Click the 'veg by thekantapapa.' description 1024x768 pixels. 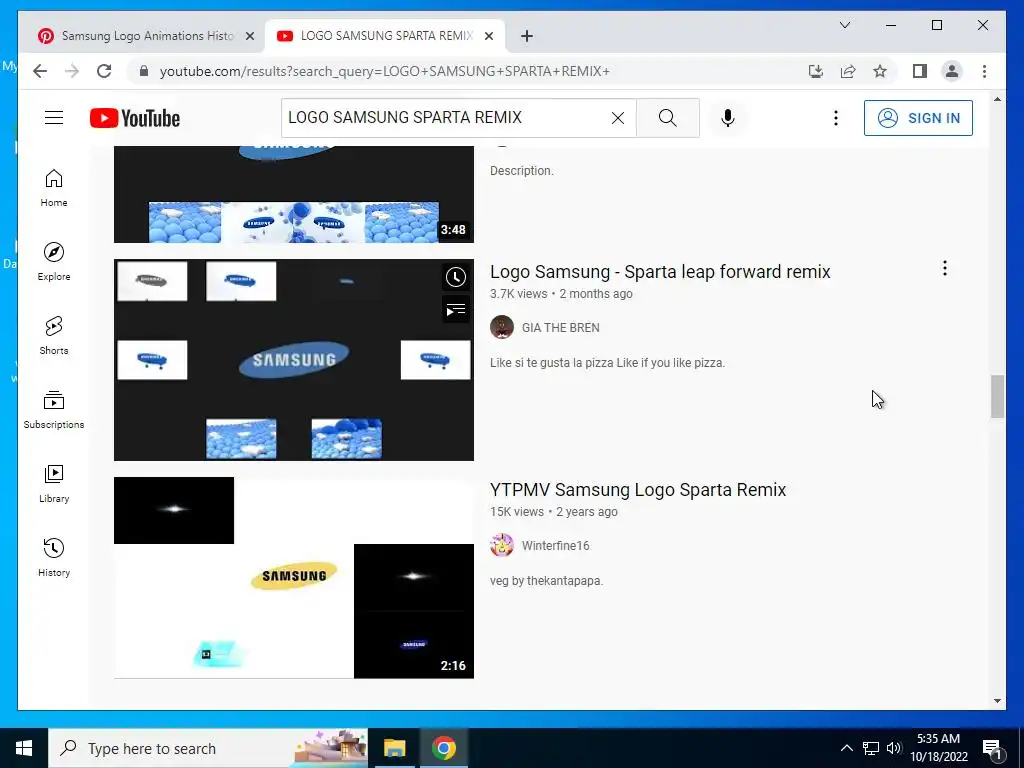[546, 581]
